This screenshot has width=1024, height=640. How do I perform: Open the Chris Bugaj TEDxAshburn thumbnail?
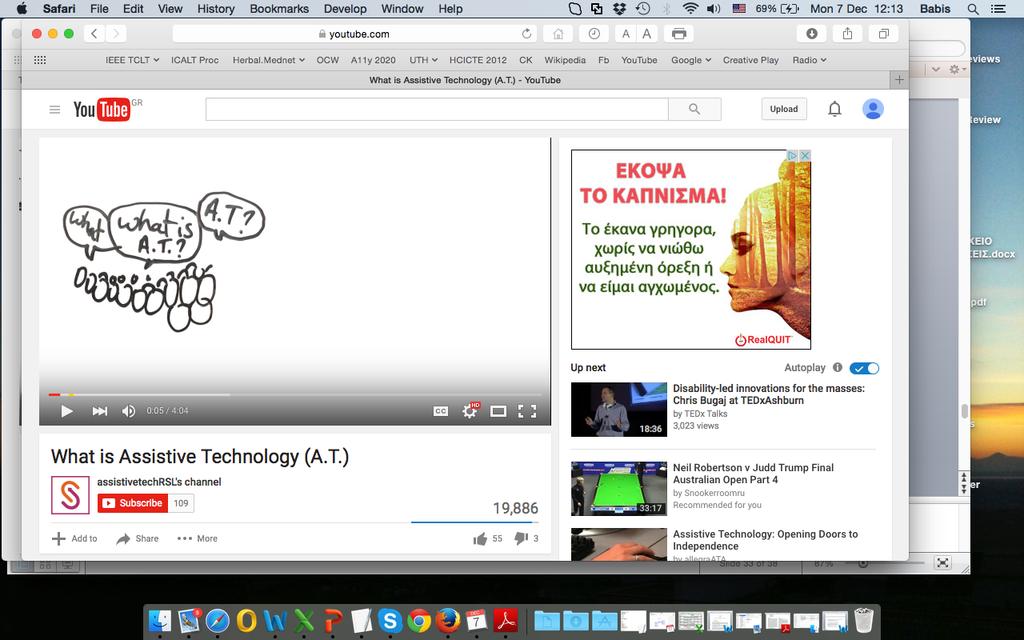(x=618, y=409)
